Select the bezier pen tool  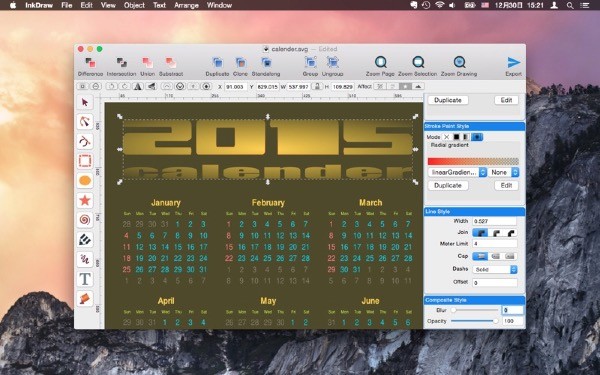pos(85,141)
